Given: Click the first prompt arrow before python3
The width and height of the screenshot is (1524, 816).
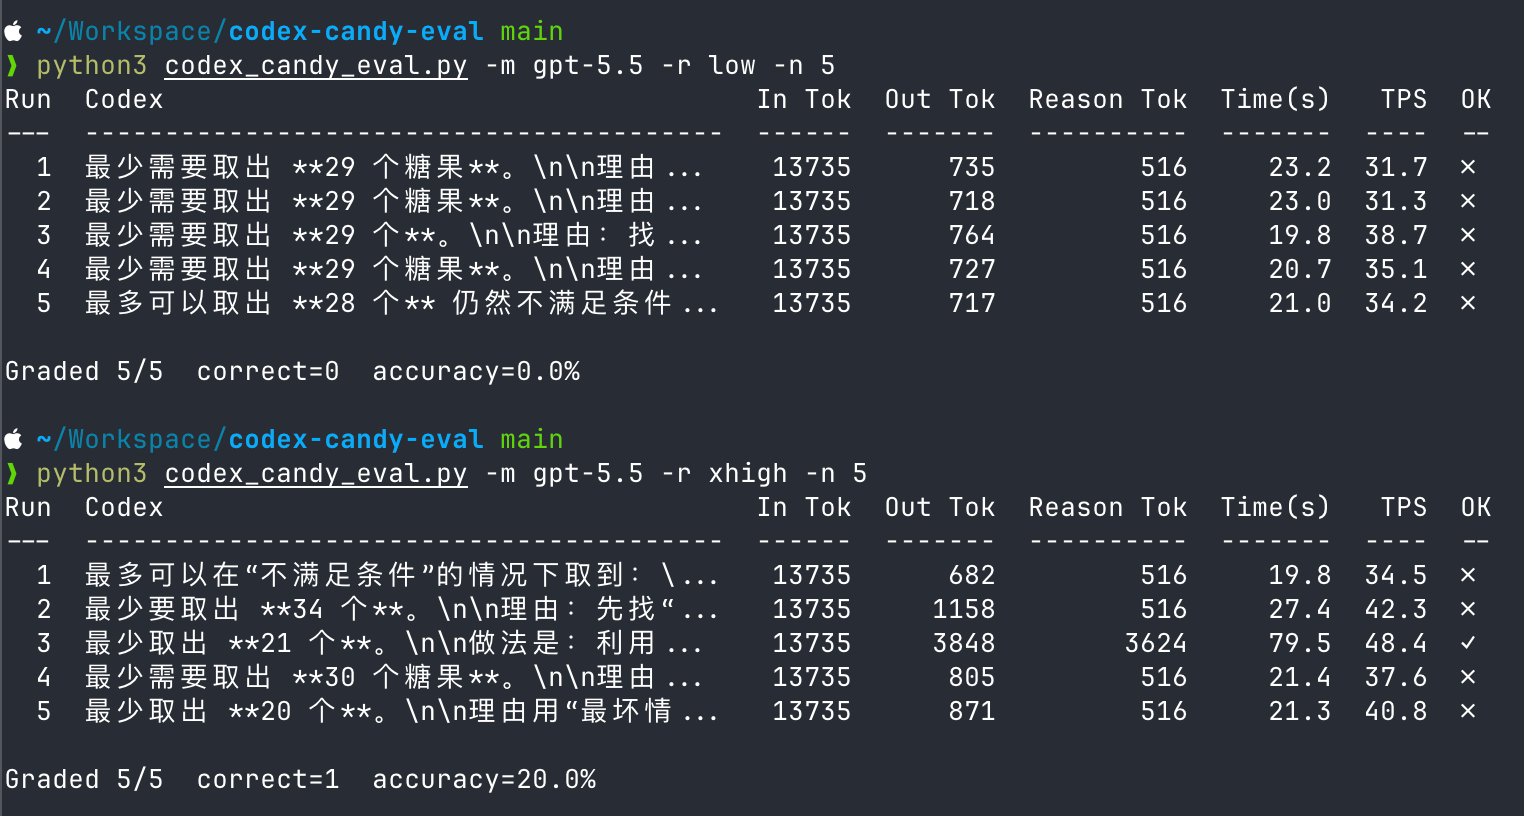Looking at the screenshot, I should (12, 66).
